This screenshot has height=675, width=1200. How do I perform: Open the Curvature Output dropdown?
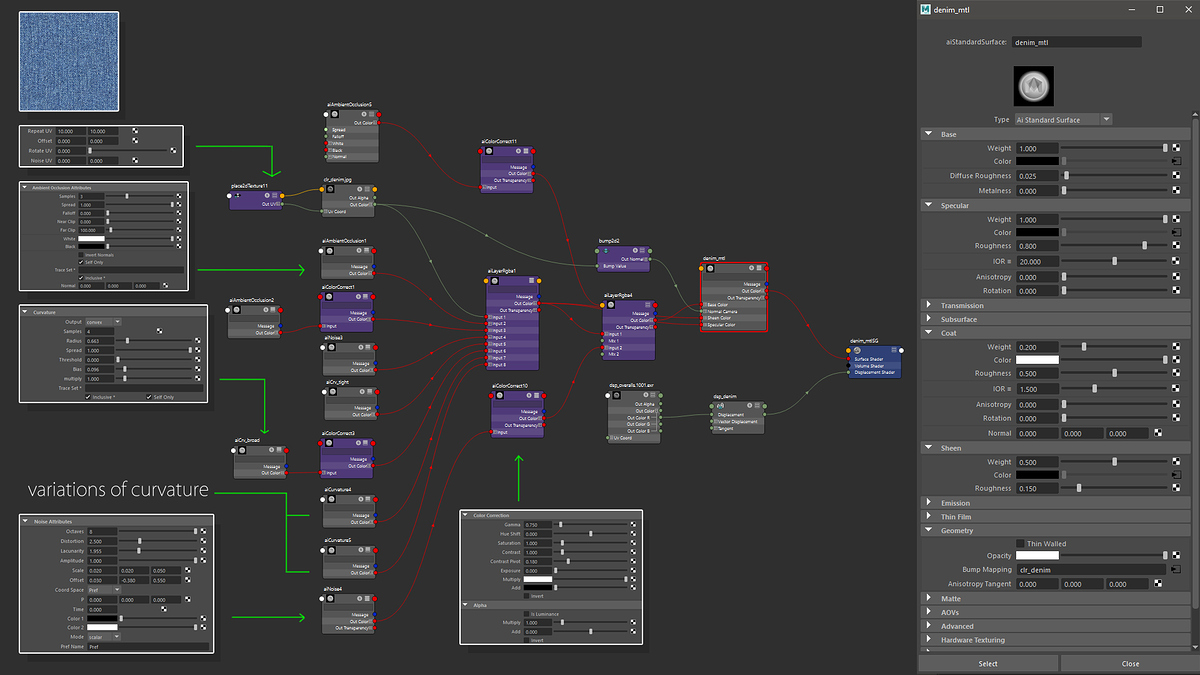coord(104,321)
